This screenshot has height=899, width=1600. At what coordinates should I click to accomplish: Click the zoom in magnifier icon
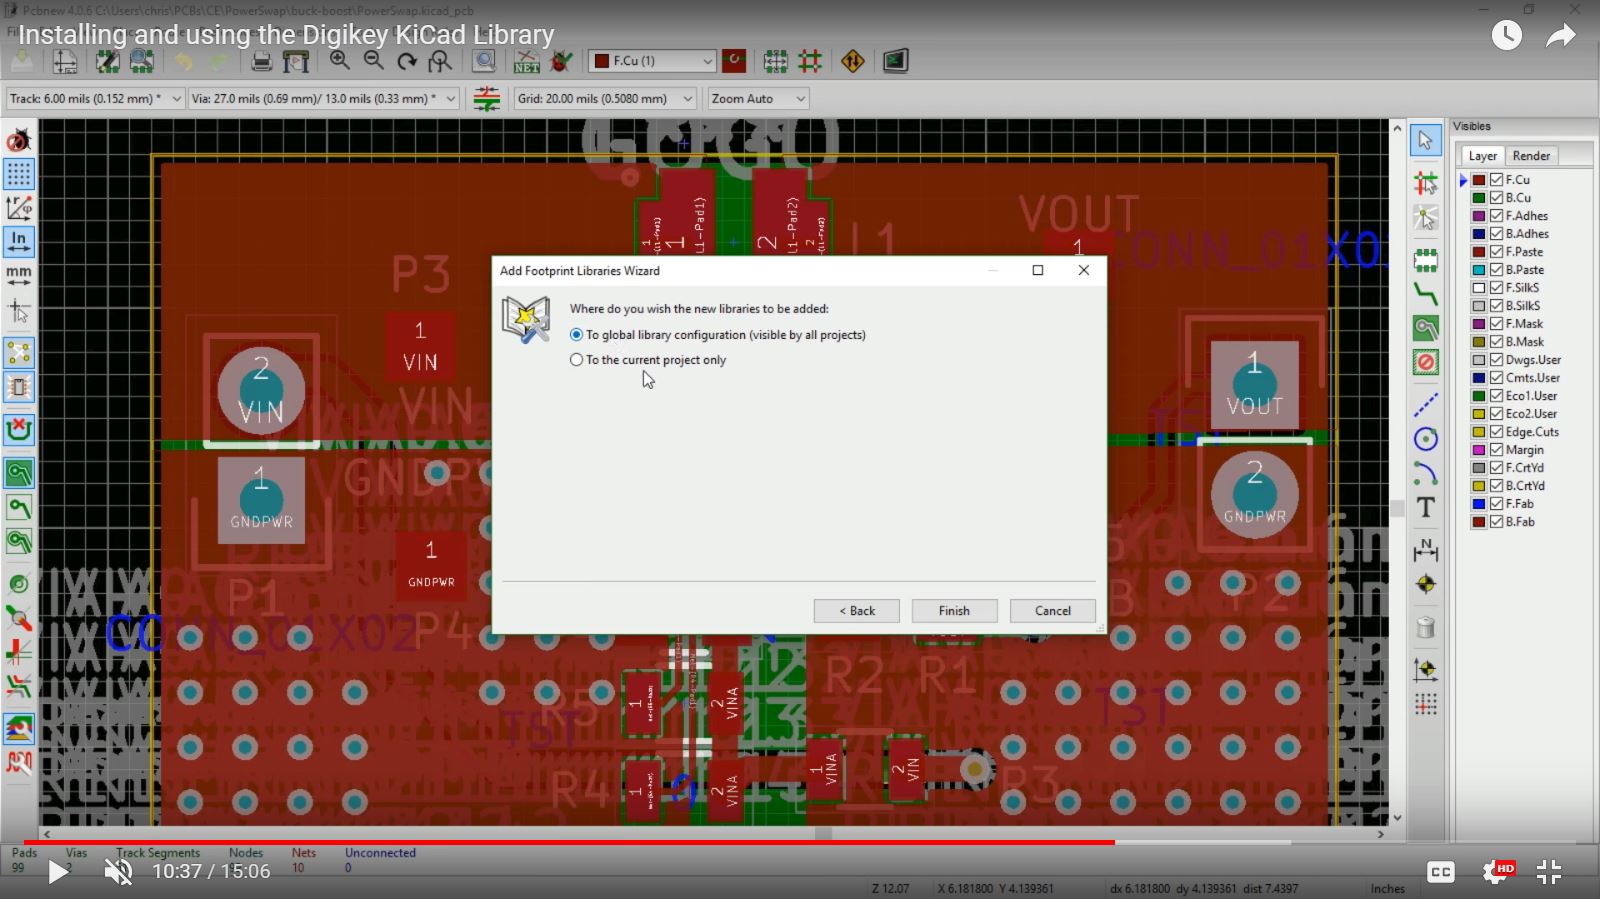pos(340,61)
